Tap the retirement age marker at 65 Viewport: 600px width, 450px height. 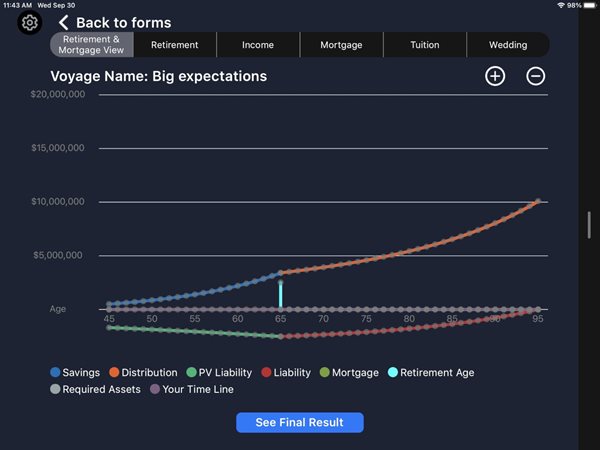(x=281, y=294)
